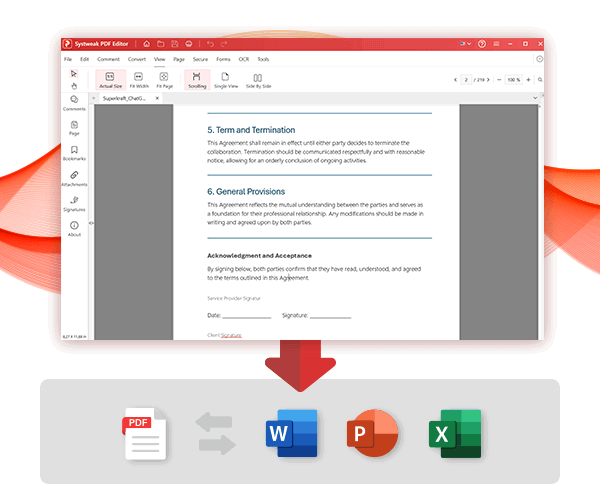Open the Edit menu
This screenshot has width=600, height=500.
[x=85, y=59]
